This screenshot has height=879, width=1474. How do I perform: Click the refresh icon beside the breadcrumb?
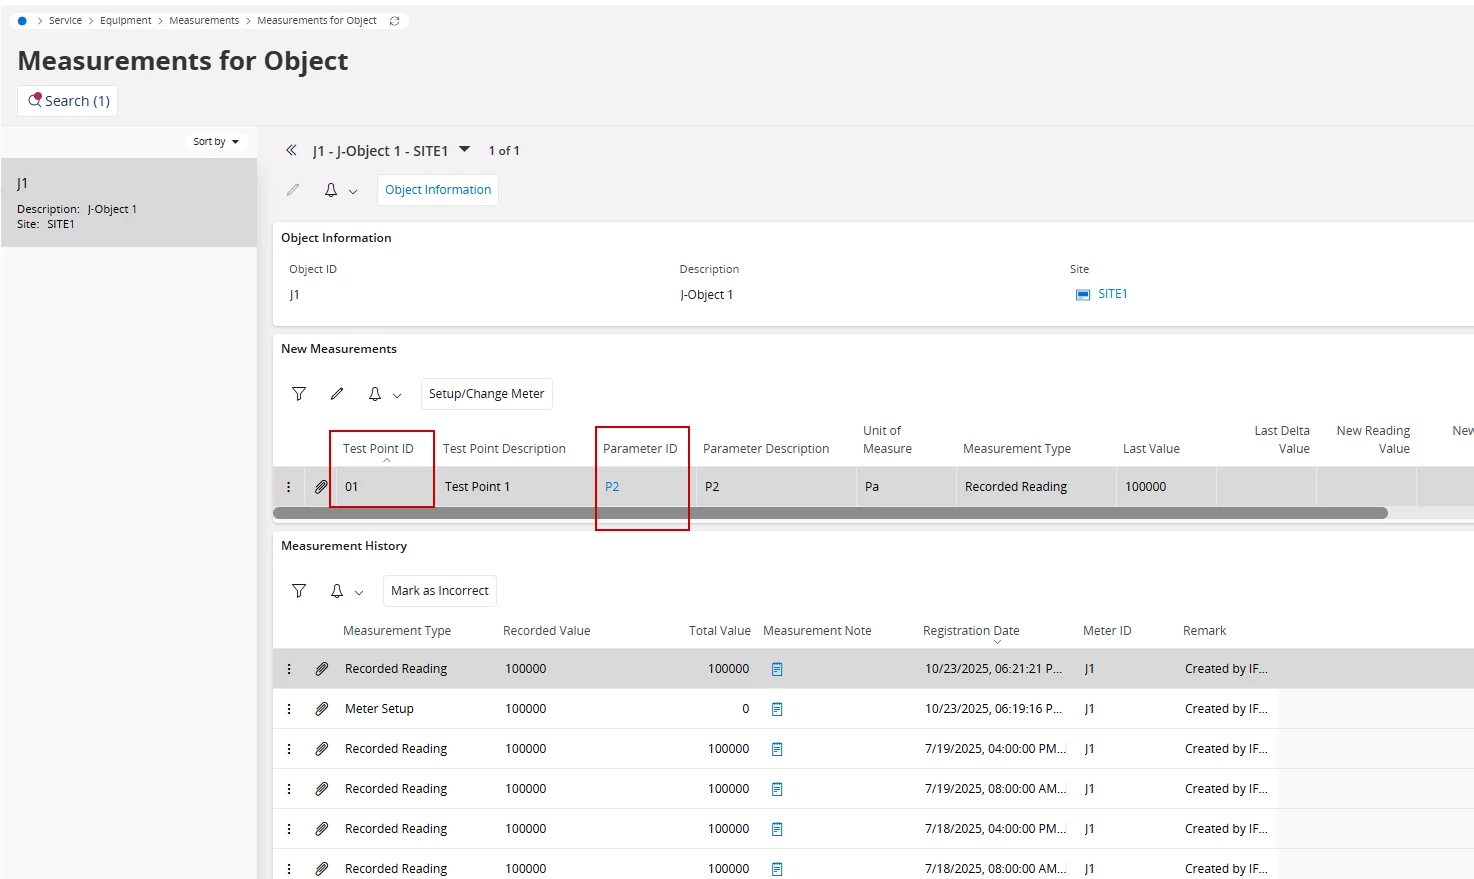(394, 21)
